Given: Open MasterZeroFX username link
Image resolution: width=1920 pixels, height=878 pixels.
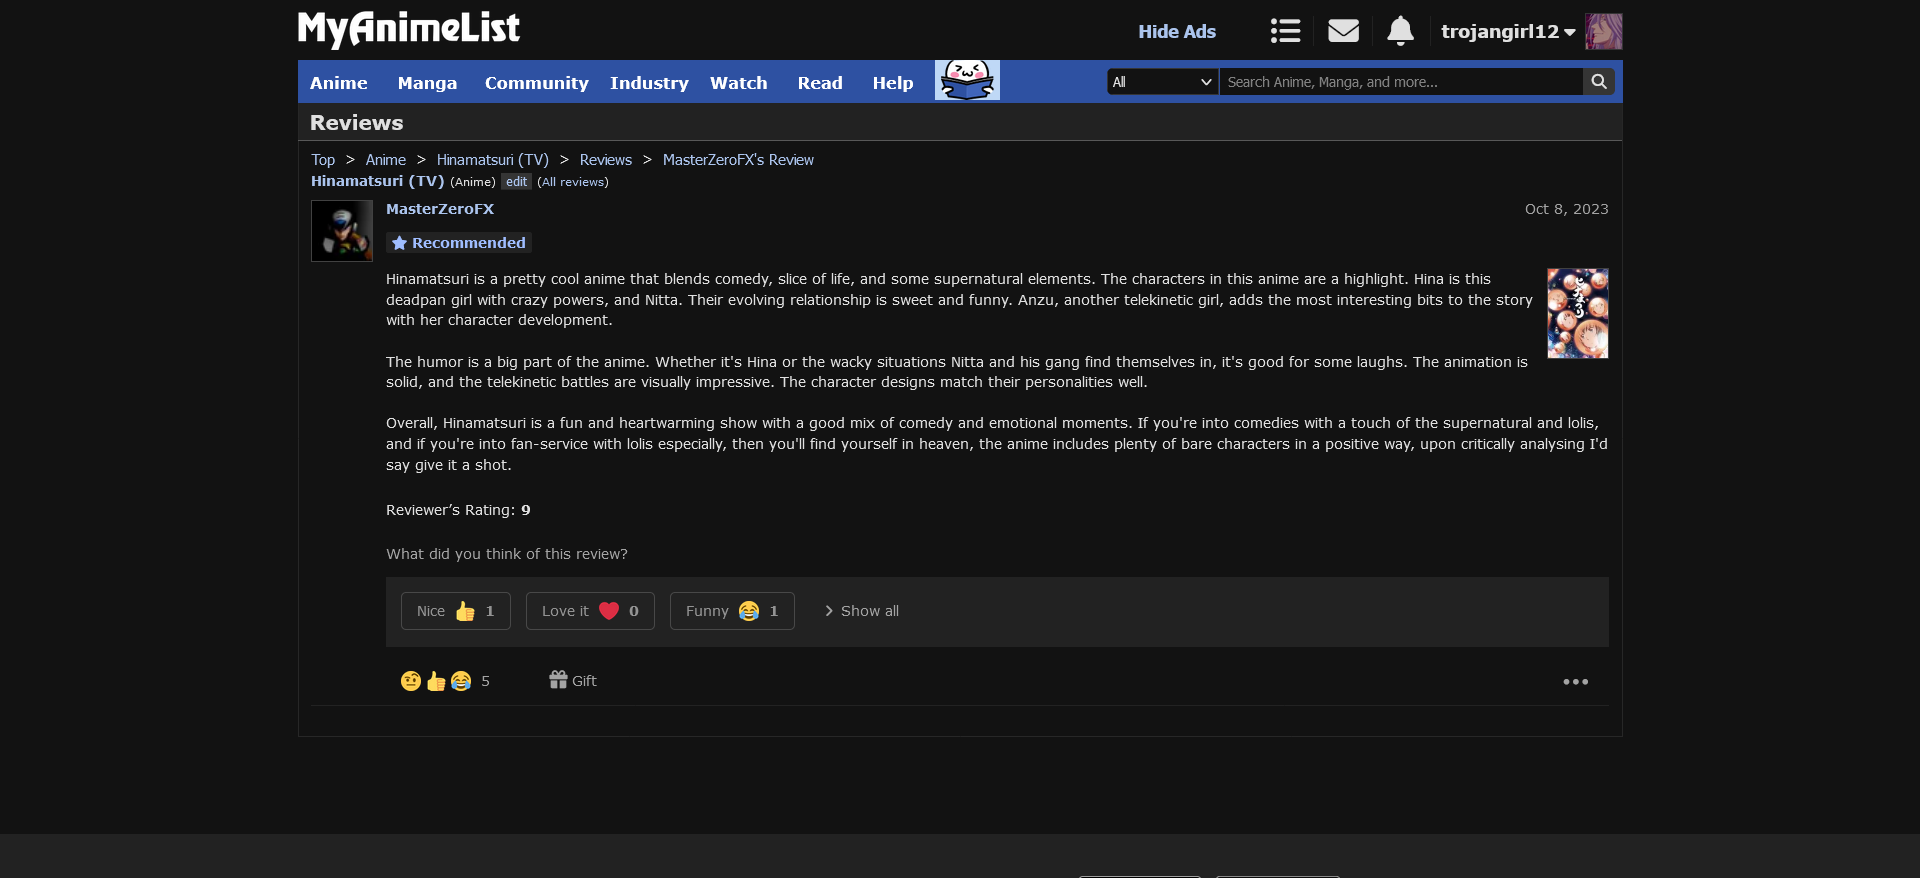Looking at the screenshot, I should point(440,209).
